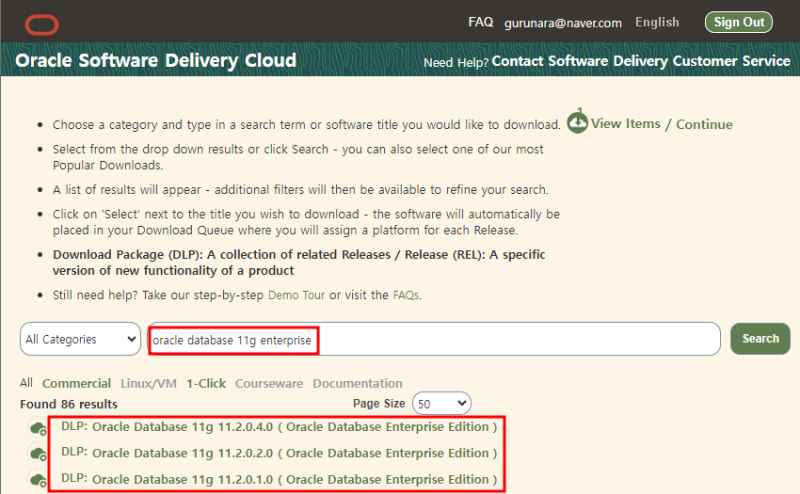Open the FAQ link in header
Screen dimensions: 800x494
coord(481,22)
